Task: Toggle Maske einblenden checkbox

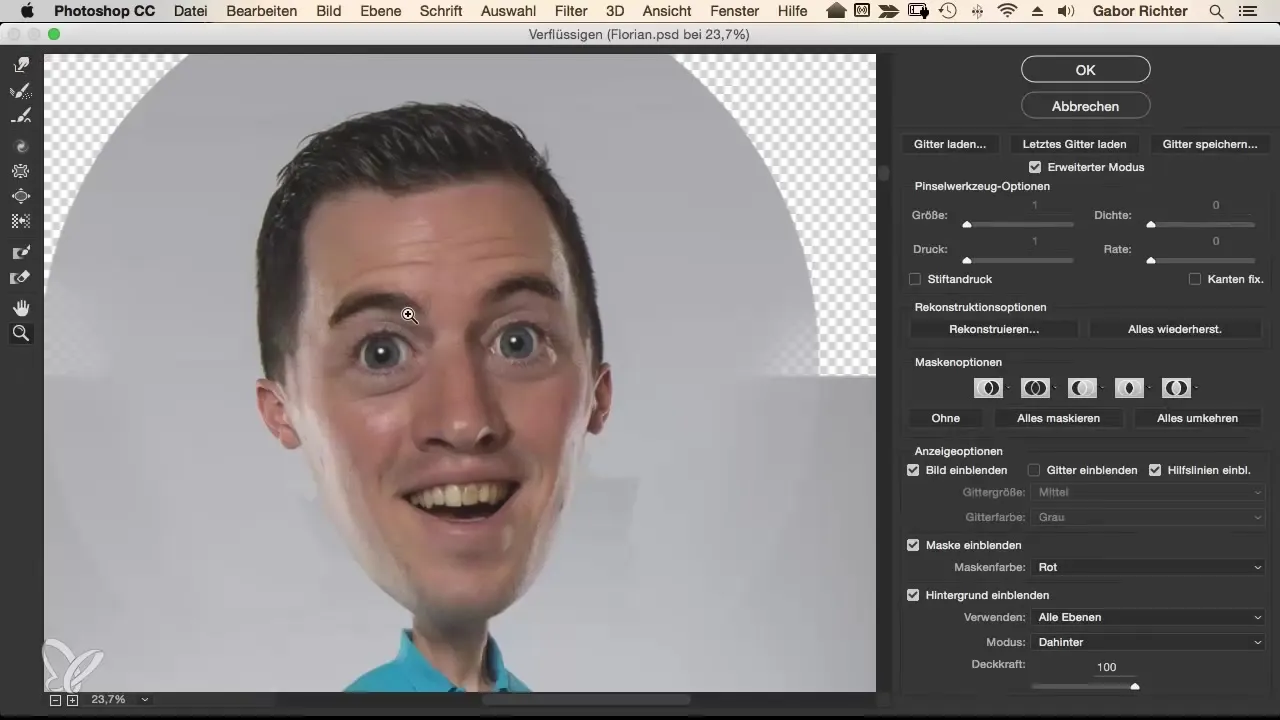Action: pyautogui.click(x=913, y=545)
